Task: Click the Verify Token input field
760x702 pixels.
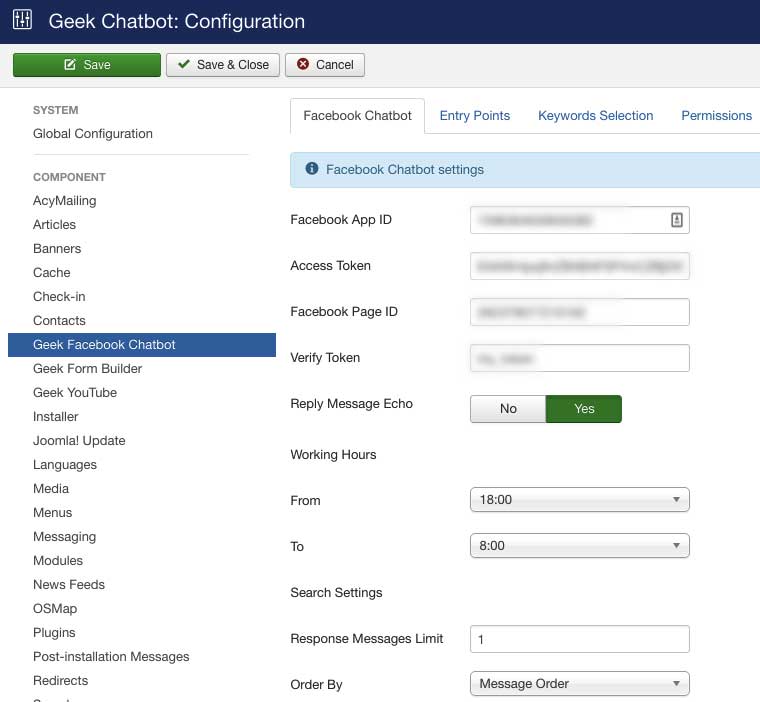Action: click(x=580, y=358)
